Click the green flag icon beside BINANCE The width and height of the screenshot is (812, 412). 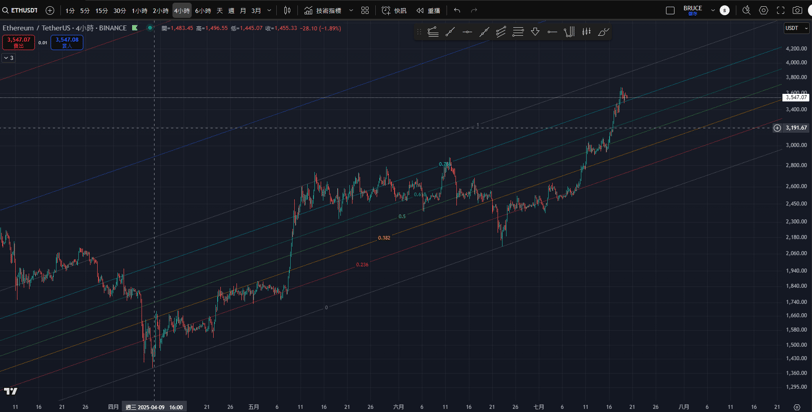(x=135, y=28)
